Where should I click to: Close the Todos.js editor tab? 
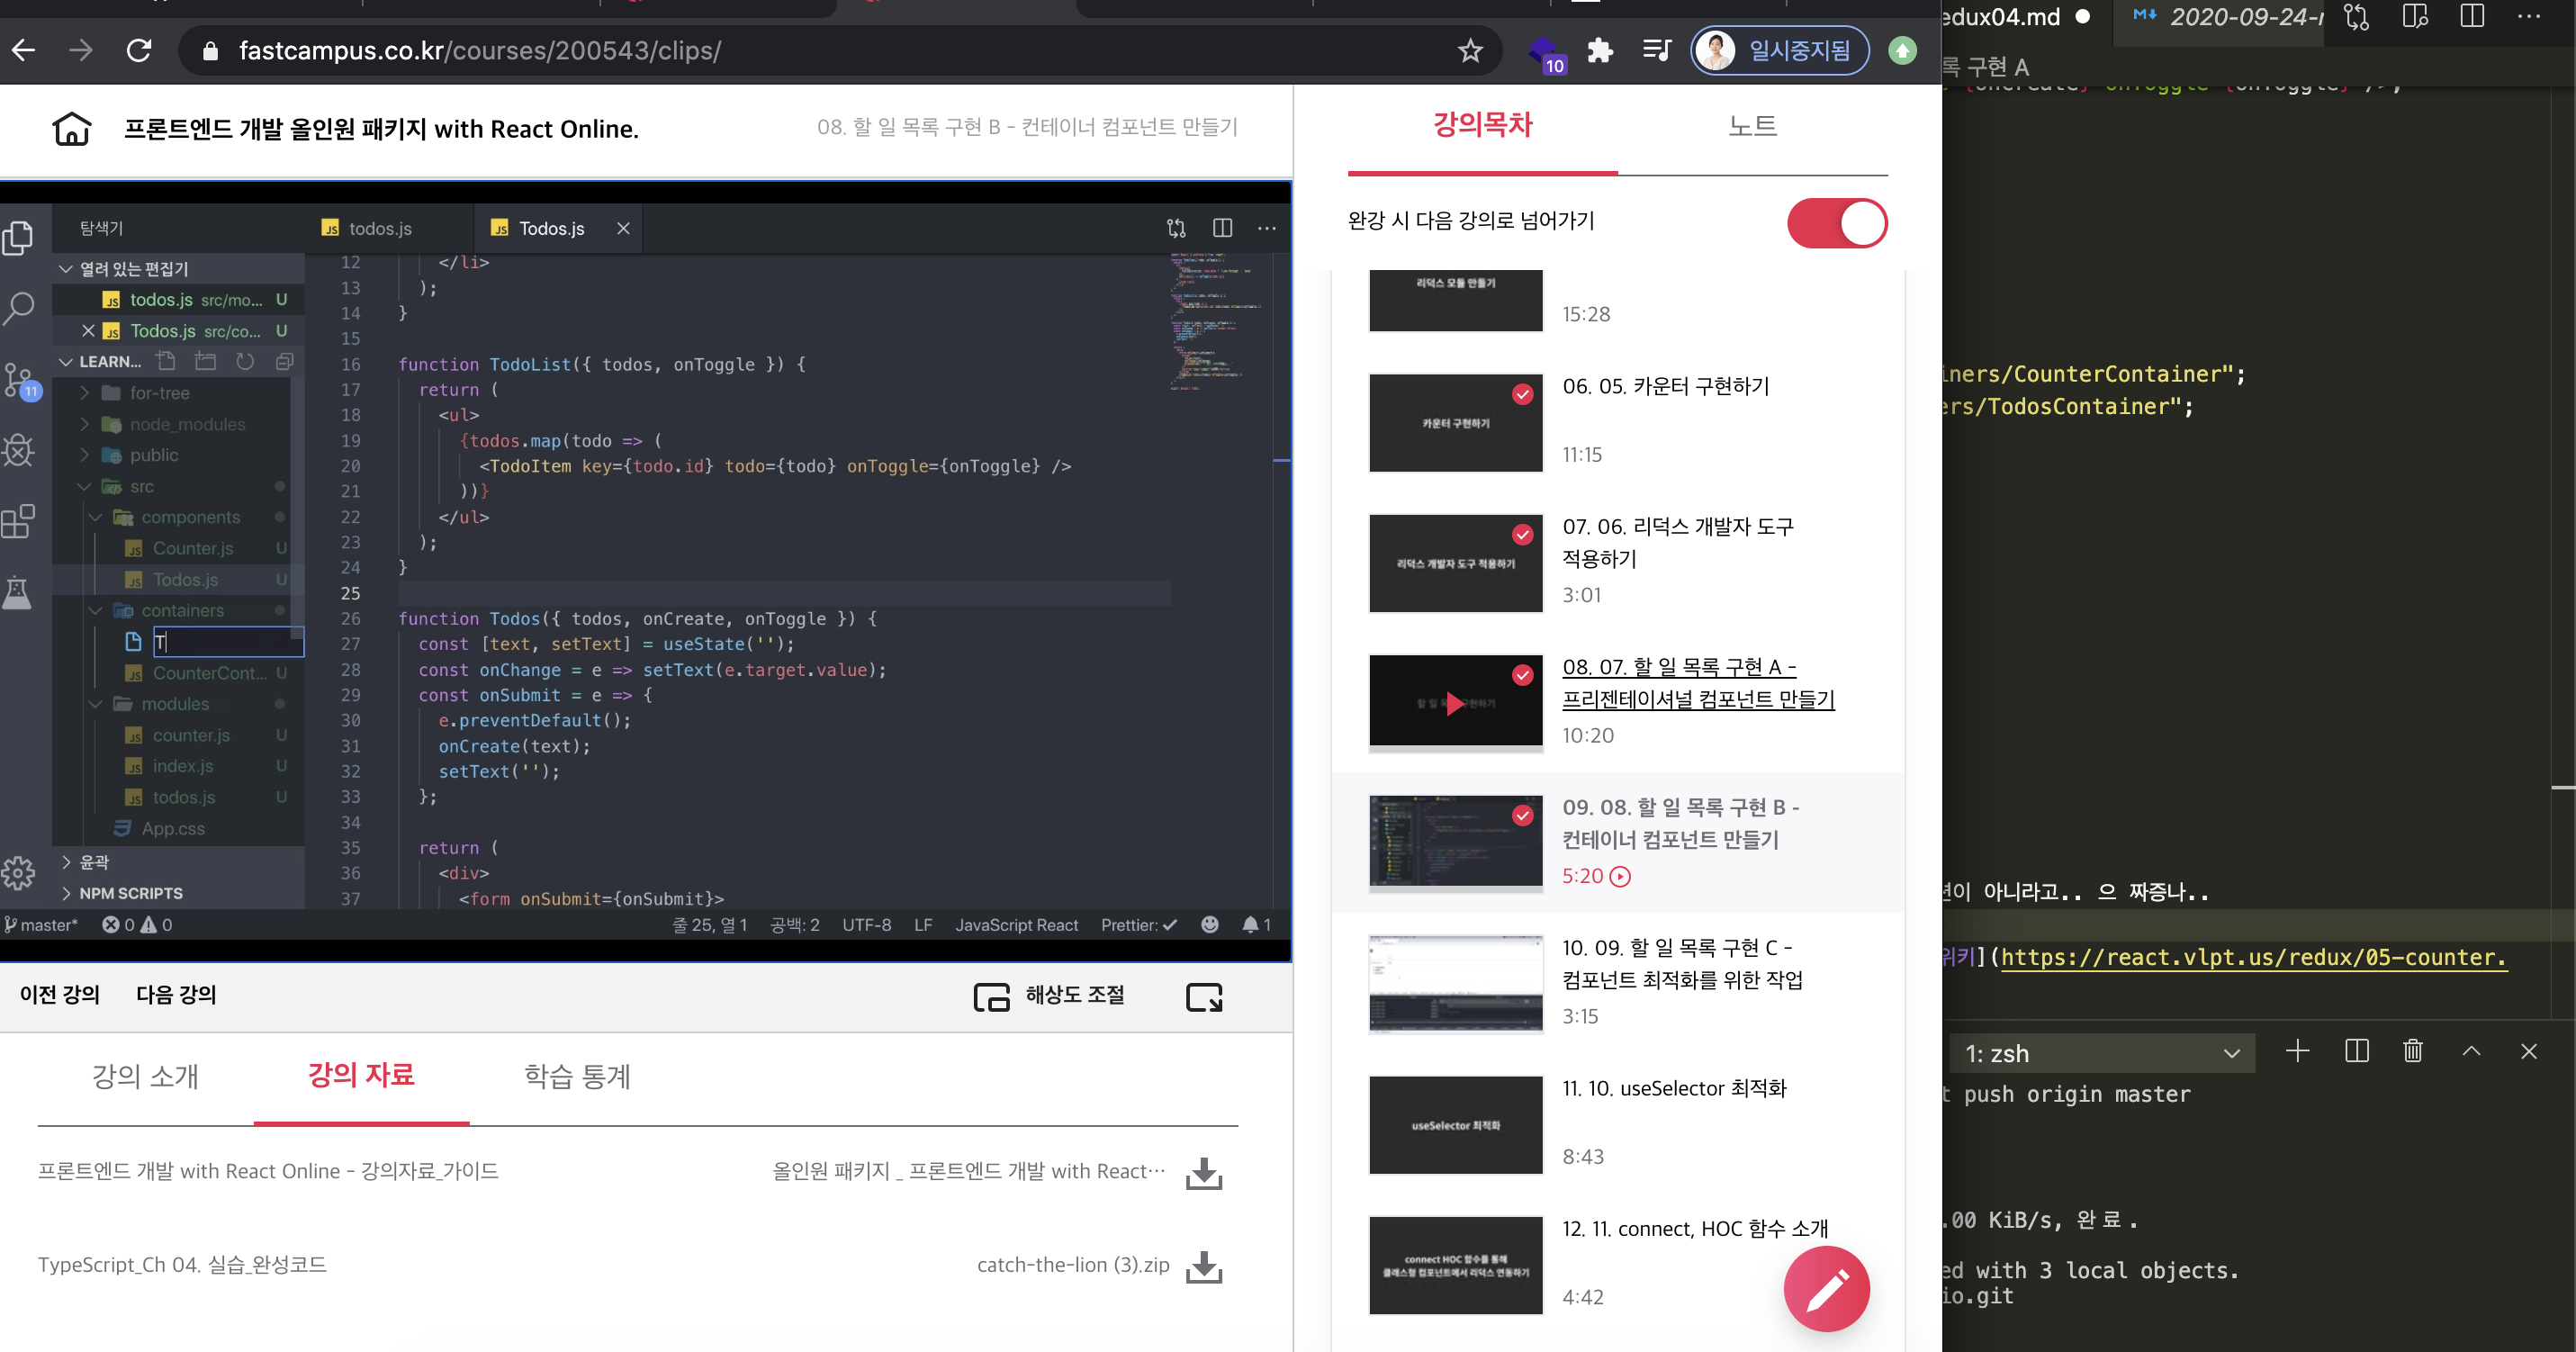(623, 228)
